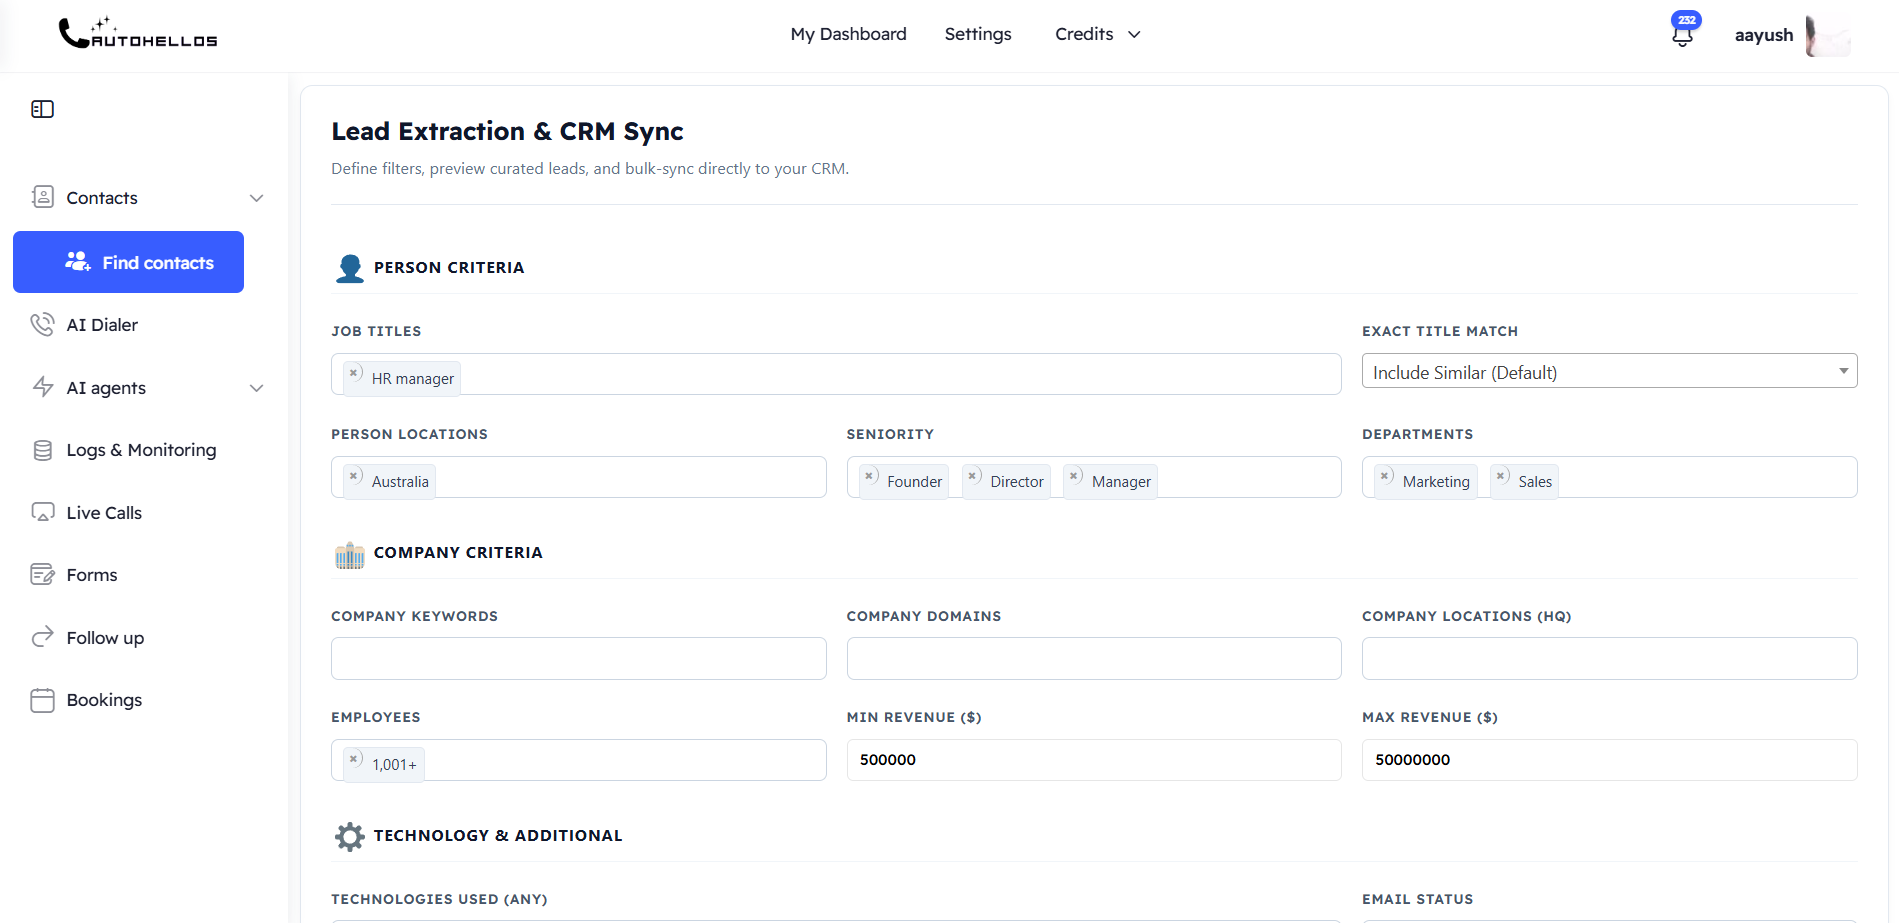Remove the 1,001+ employees tag
Screen dimensions: 1899x923
[x=354, y=759]
